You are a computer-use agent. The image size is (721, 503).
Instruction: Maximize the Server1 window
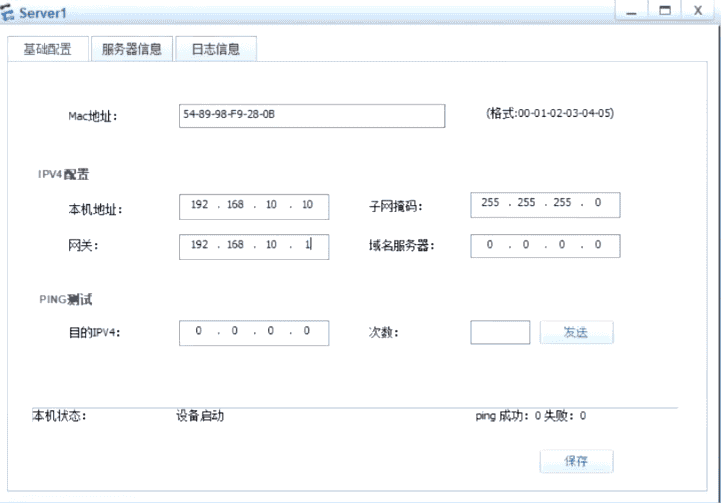(x=664, y=11)
